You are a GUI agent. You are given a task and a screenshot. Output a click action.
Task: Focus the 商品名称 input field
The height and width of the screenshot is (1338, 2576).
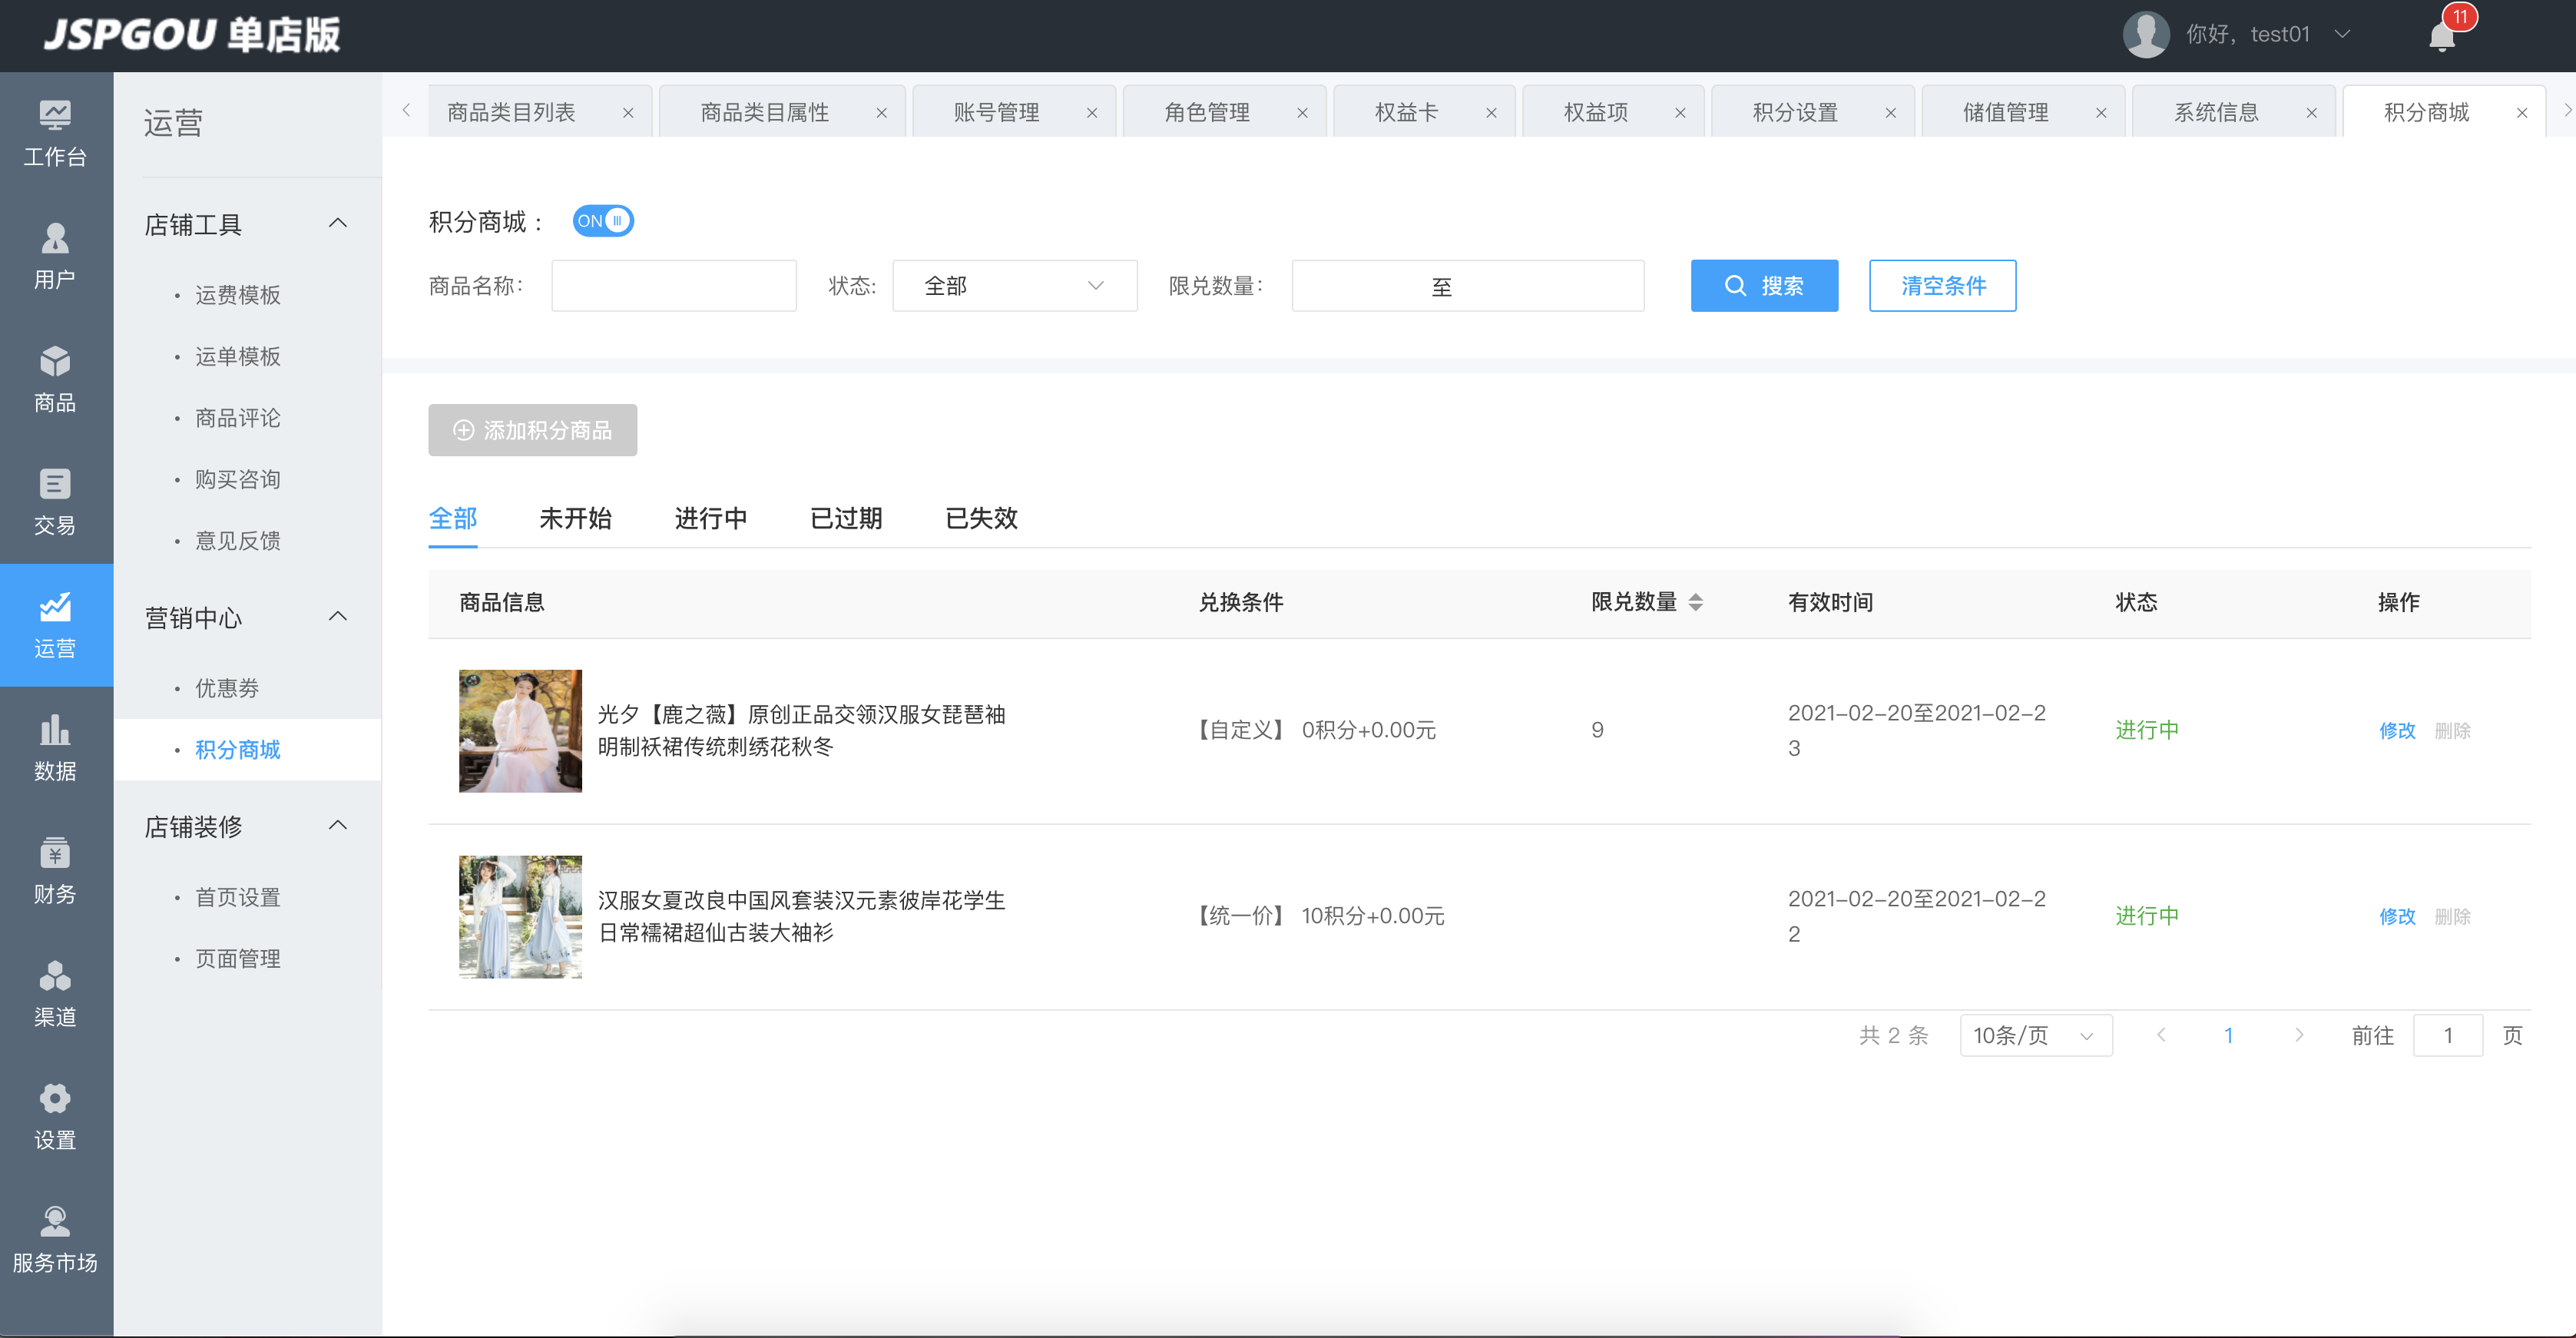click(674, 286)
